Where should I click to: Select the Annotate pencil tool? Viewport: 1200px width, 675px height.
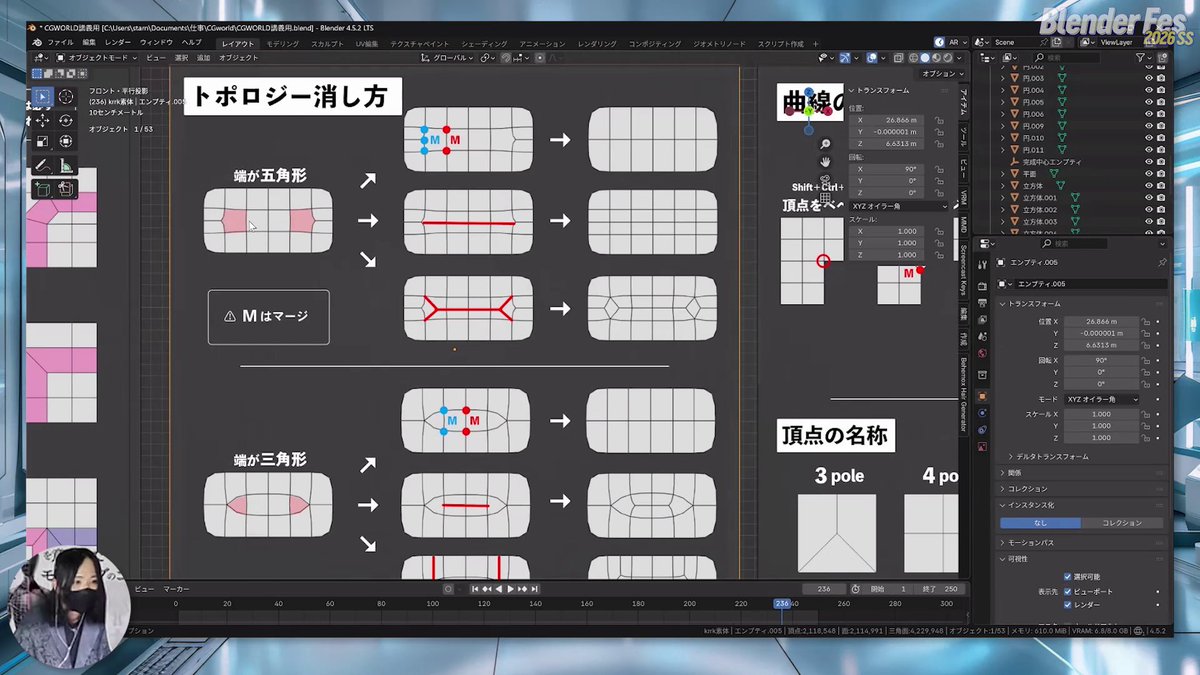point(43,166)
